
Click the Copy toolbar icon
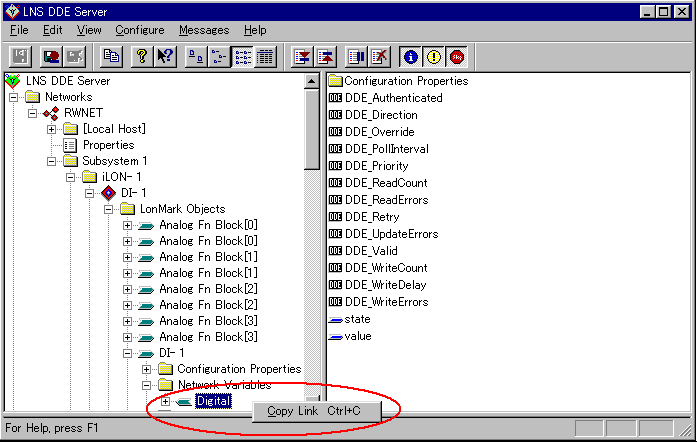112,57
